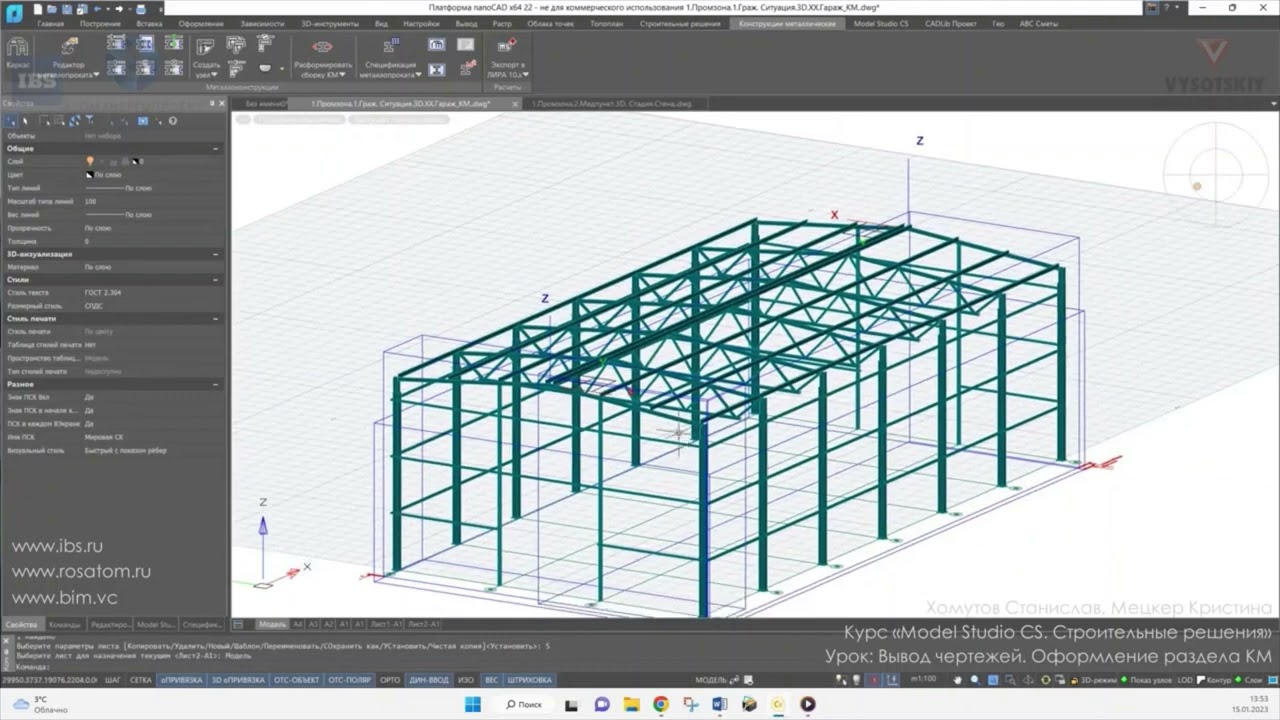Open the Построение ribbon tab
This screenshot has height=720, width=1280.
coord(100,23)
